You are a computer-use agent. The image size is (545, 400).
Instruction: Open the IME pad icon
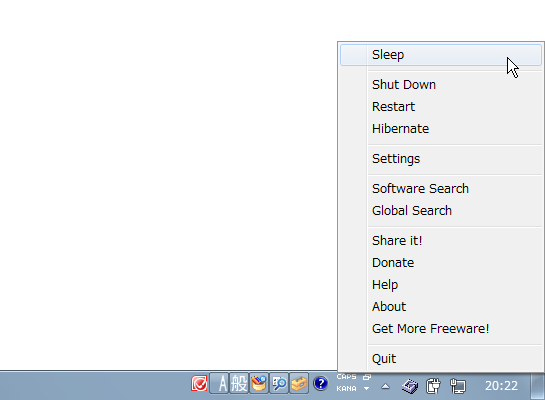(x=259, y=384)
